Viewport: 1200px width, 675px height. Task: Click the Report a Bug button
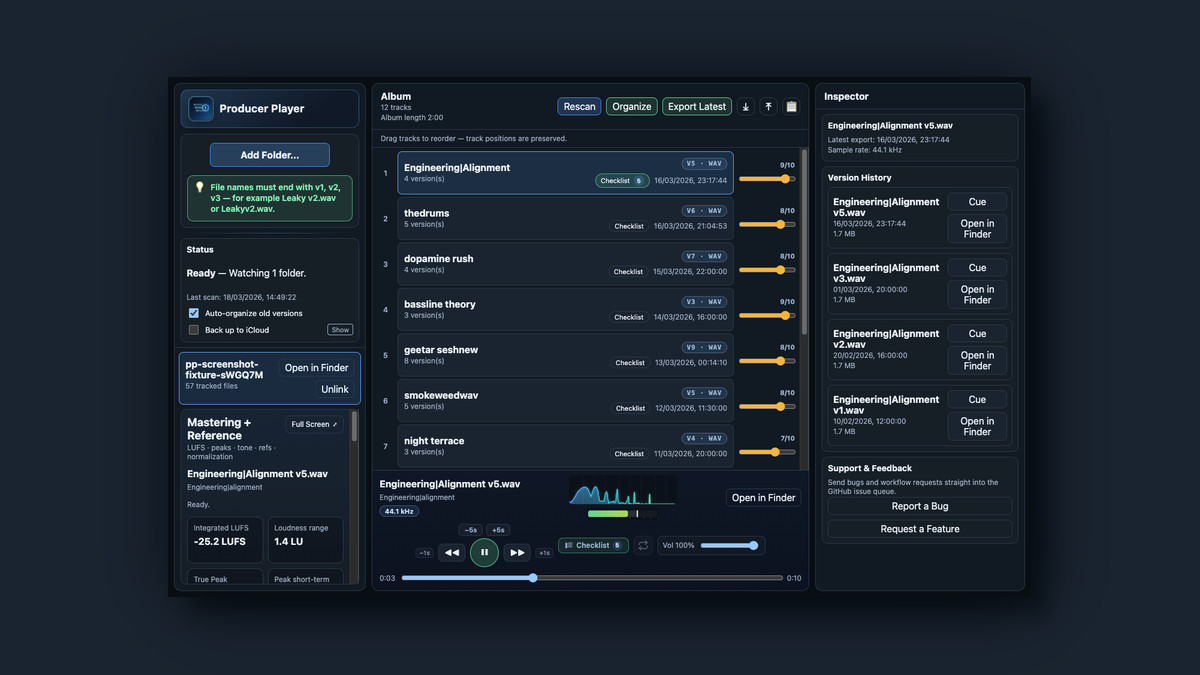(919, 506)
